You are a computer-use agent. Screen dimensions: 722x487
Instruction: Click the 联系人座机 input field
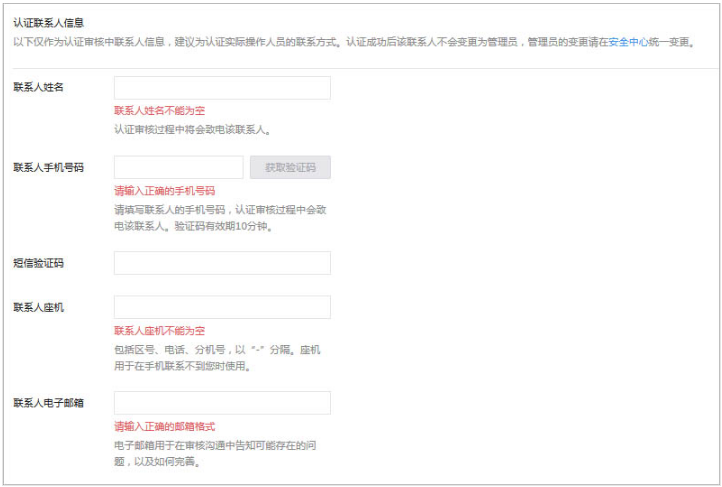222,307
